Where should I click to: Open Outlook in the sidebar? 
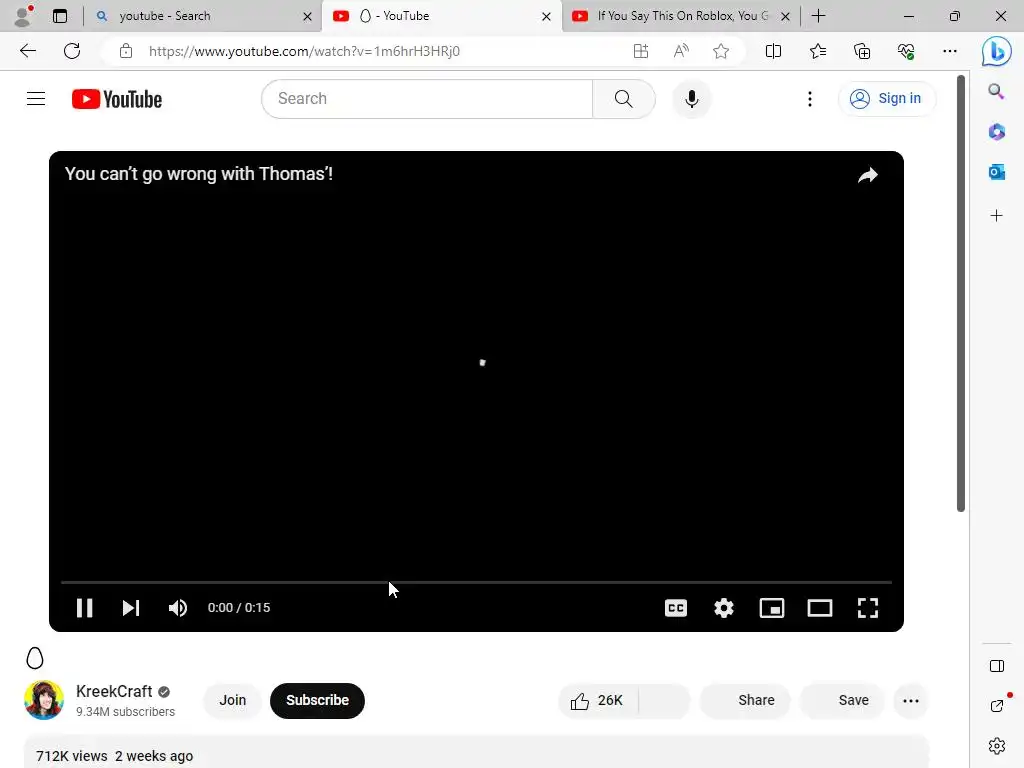[997, 172]
